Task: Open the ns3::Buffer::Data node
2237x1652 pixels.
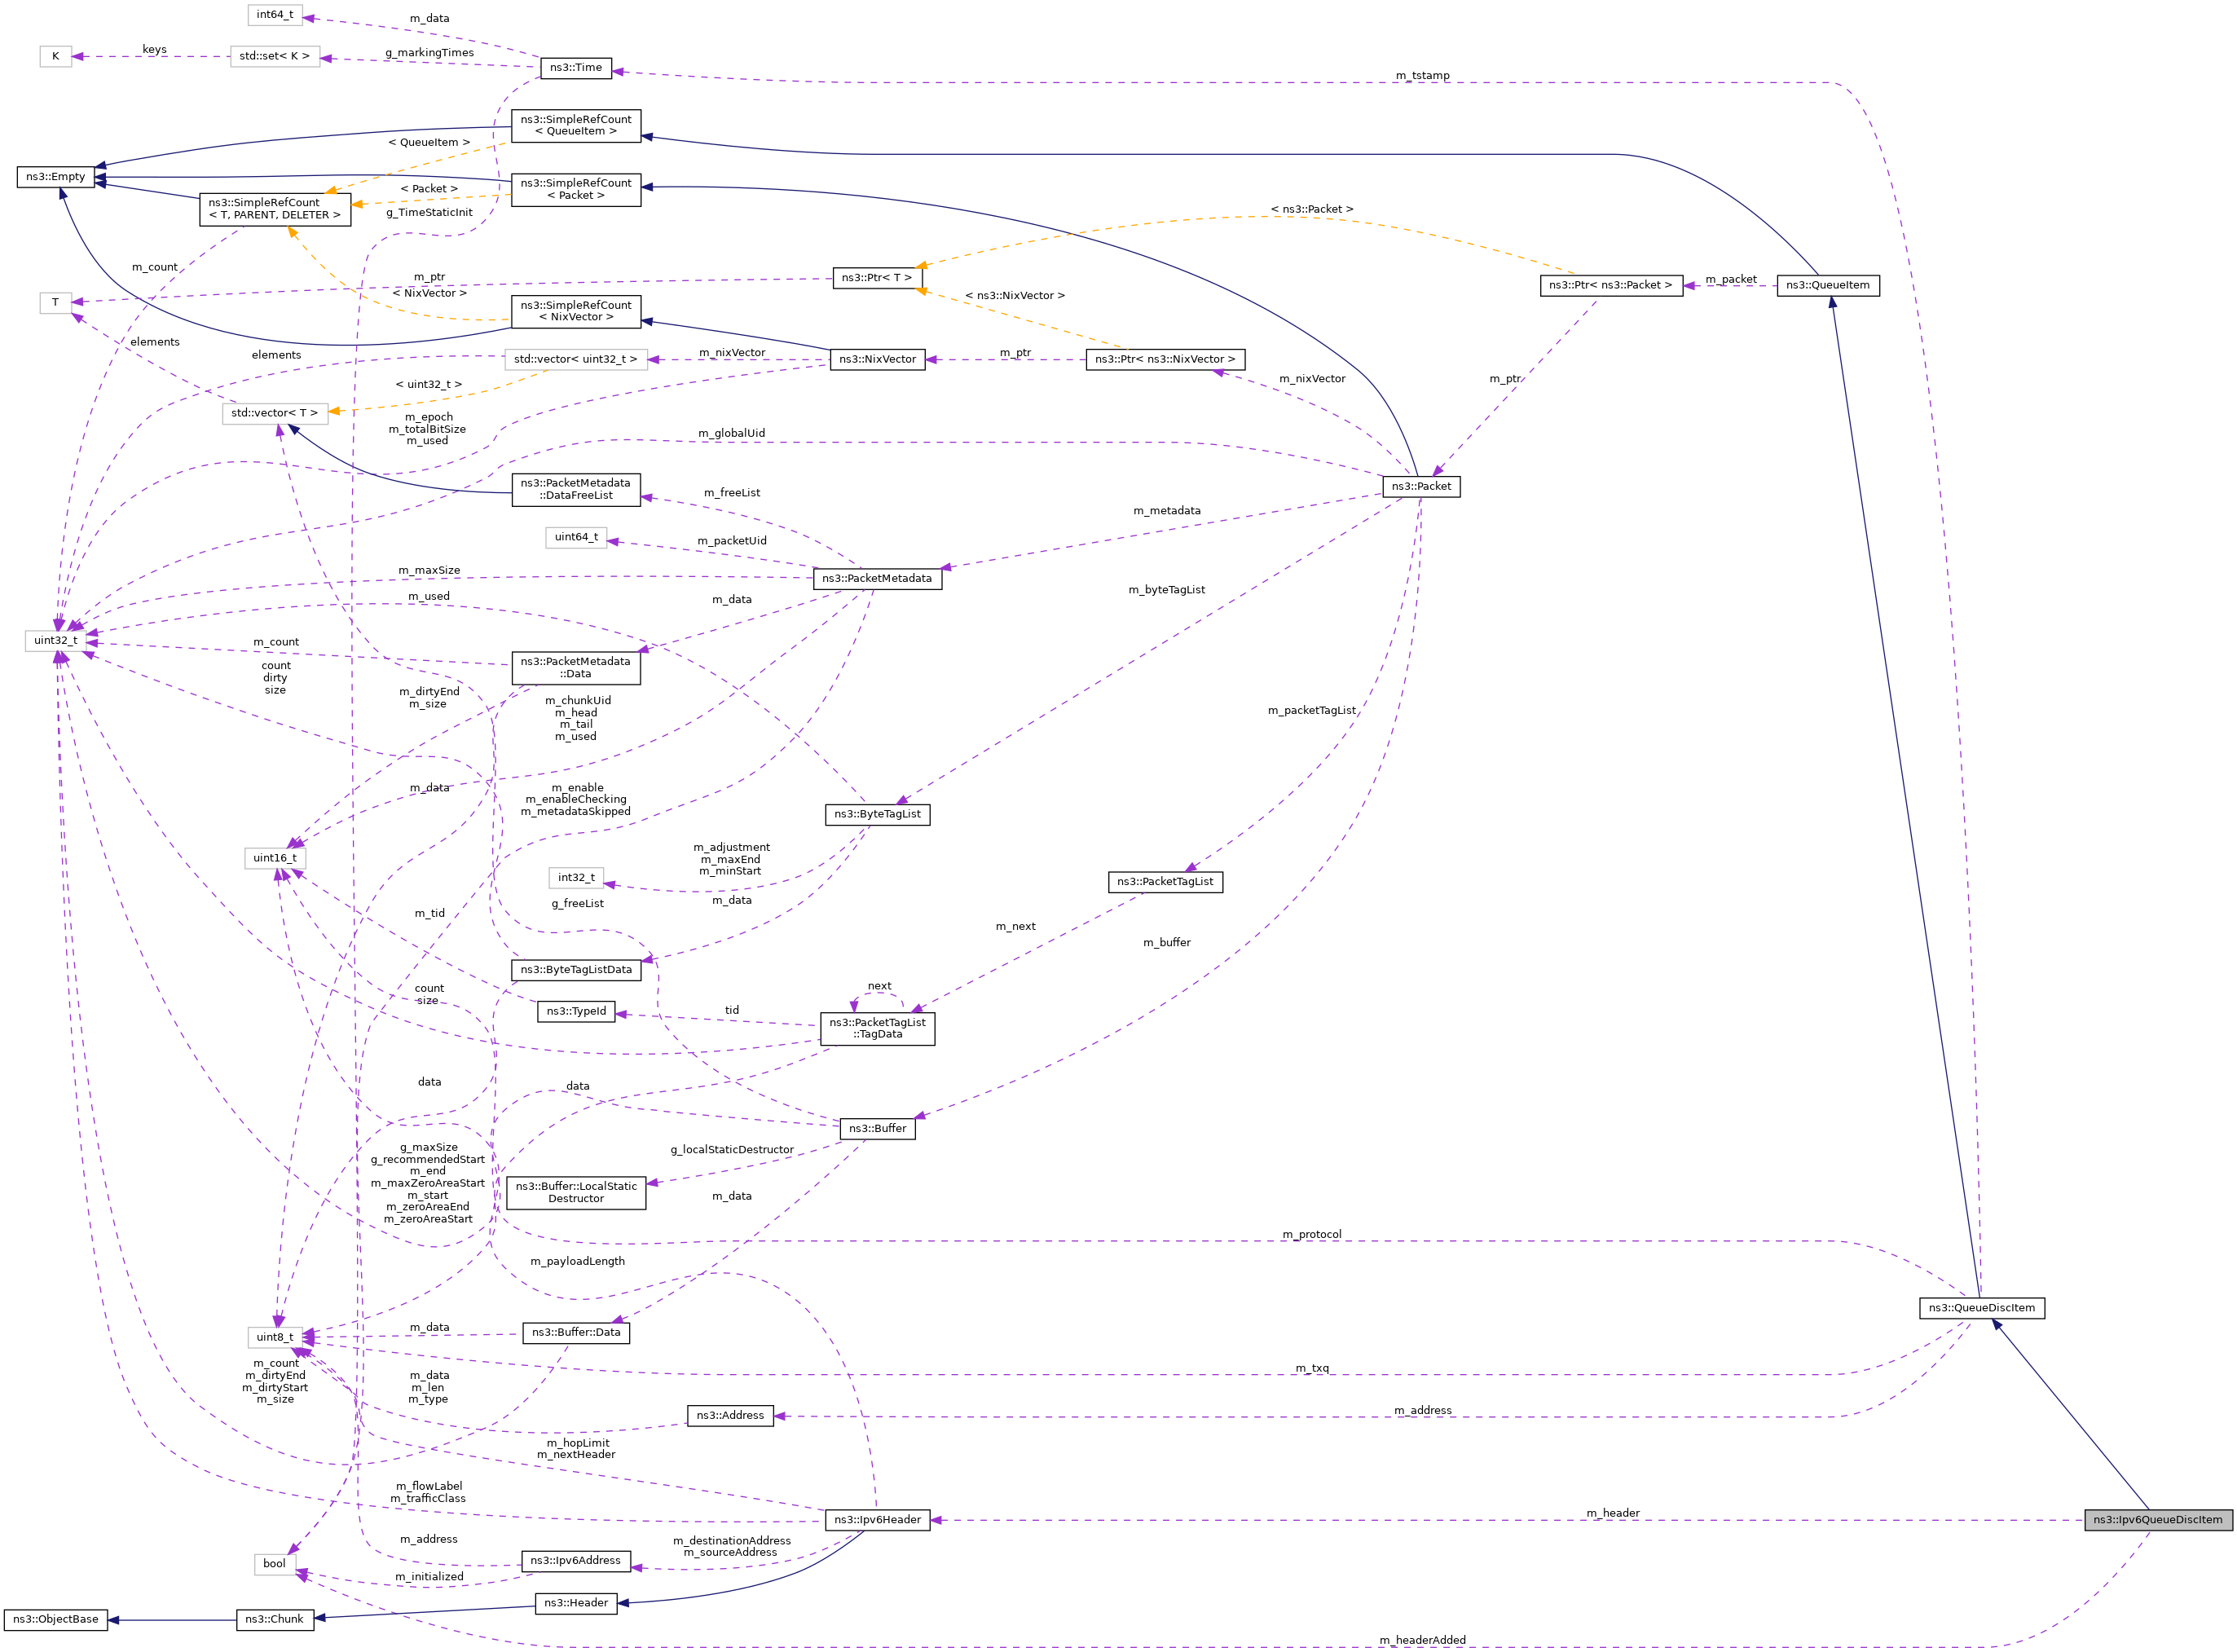Action: pyautogui.click(x=575, y=1333)
